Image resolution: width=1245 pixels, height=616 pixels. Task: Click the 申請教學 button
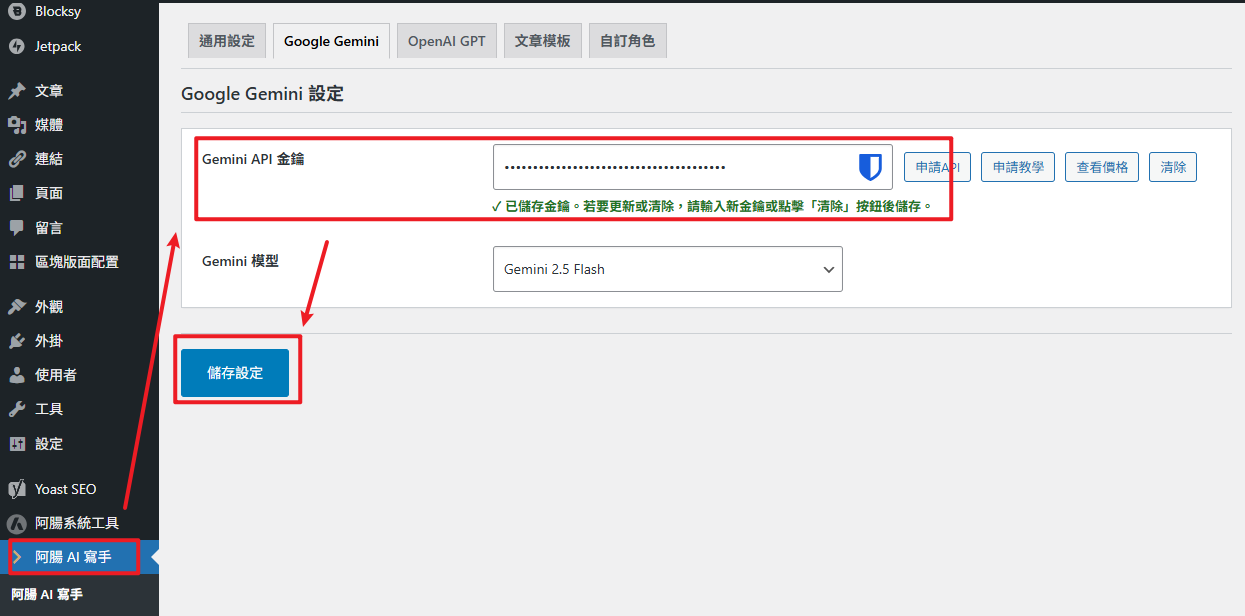pos(1018,167)
